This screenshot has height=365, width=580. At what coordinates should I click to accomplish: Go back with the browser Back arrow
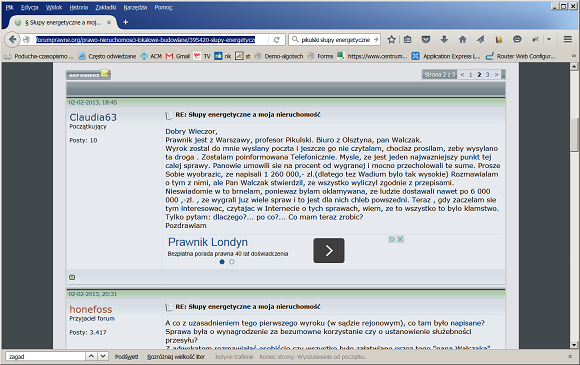[x=12, y=39]
